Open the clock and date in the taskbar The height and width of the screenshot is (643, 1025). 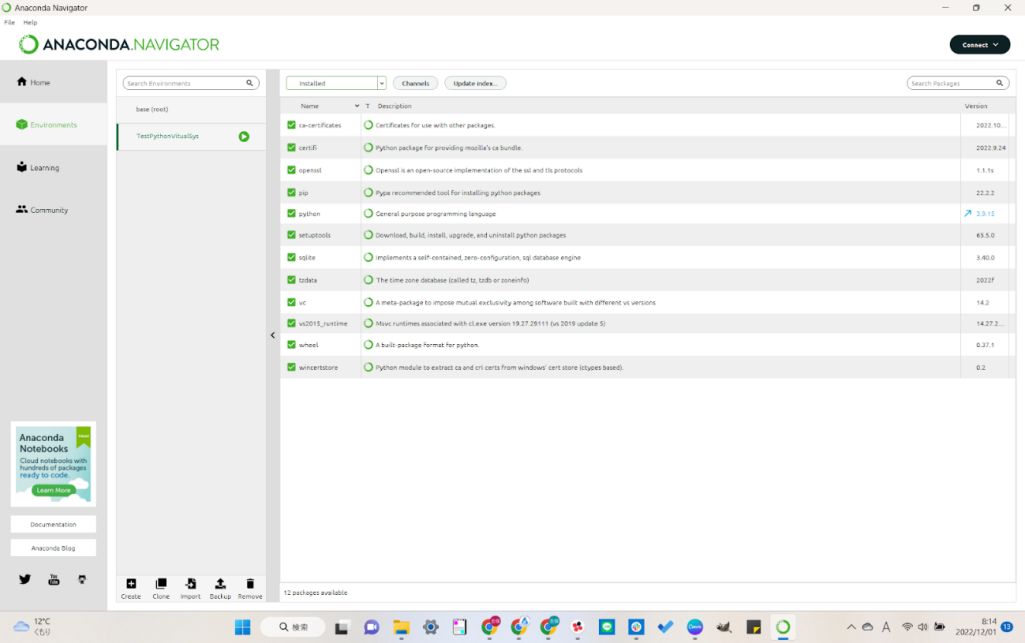coord(976,627)
